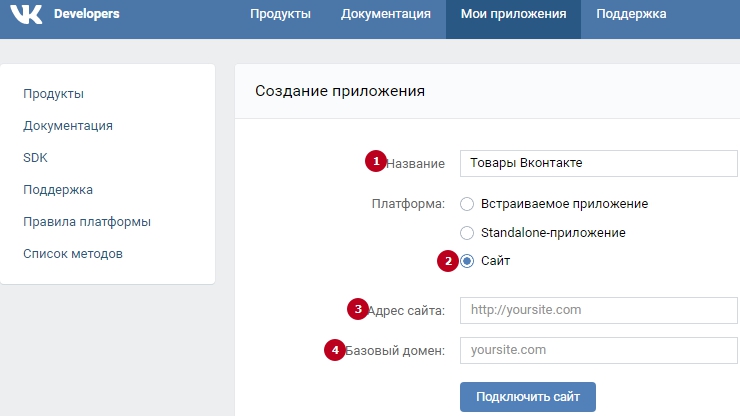The height and width of the screenshot is (416, 740).
Task: Click the VK logo icon
Action: [x=26, y=14]
